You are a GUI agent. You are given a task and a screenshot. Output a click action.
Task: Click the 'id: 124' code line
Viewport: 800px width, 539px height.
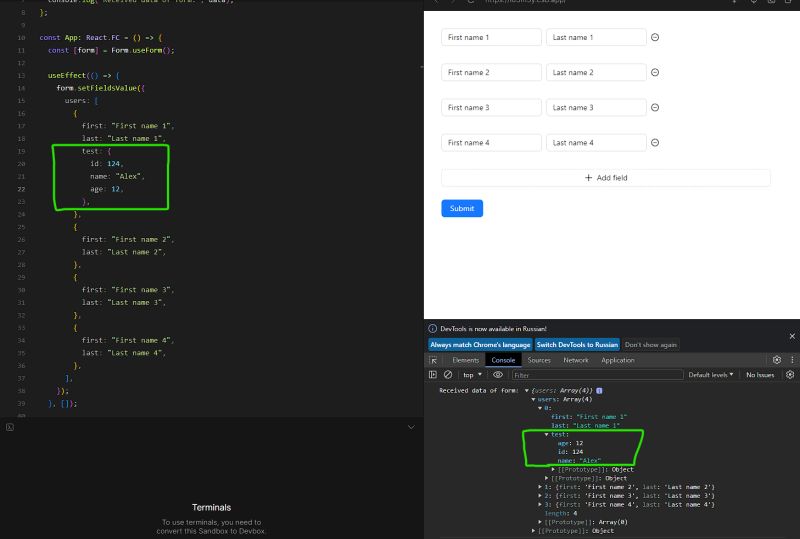pos(107,163)
